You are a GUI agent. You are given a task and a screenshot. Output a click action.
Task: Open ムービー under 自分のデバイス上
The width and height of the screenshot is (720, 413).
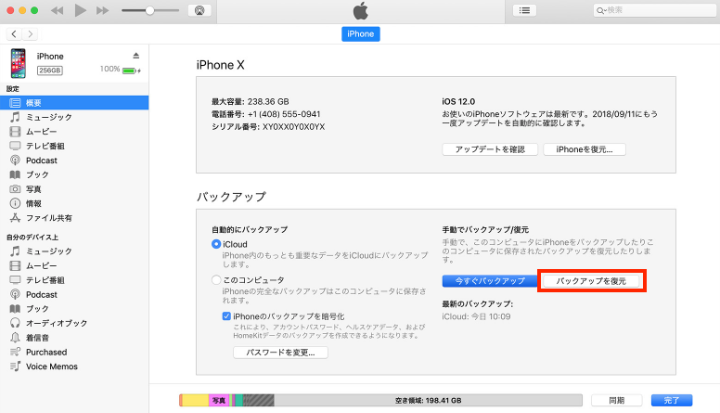pos(74,266)
